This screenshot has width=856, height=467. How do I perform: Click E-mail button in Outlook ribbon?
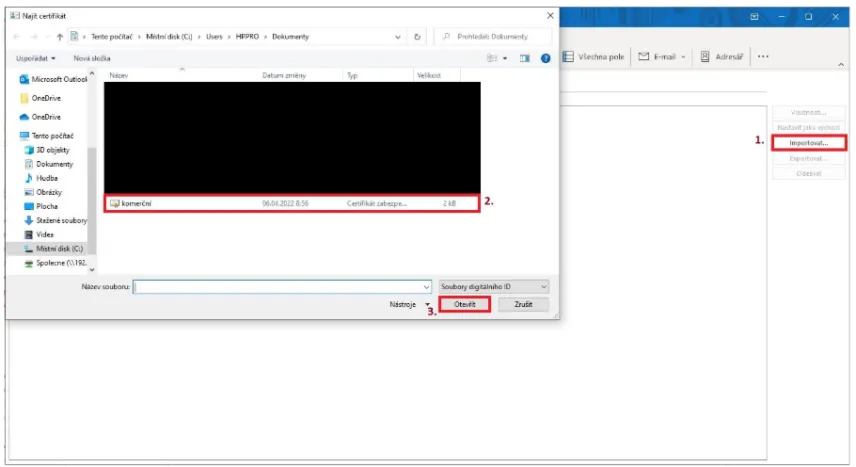657,57
